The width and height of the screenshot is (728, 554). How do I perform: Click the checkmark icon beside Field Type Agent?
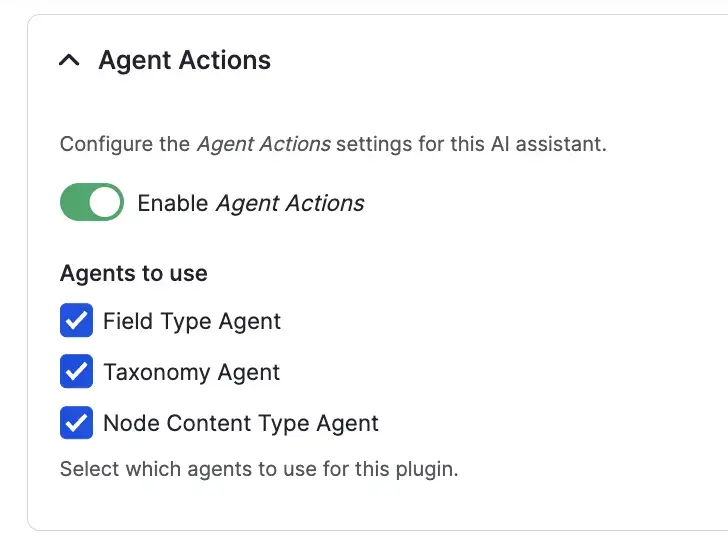pyautogui.click(x=76, y=321)
